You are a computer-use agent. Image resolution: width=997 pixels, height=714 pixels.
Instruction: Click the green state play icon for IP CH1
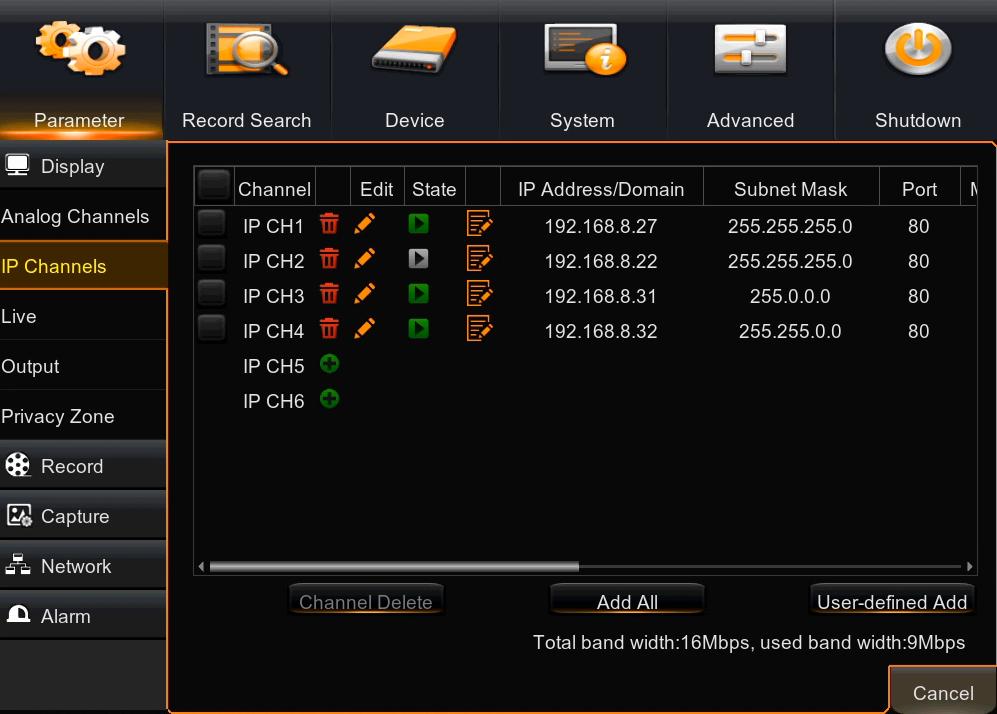(418, 224)
